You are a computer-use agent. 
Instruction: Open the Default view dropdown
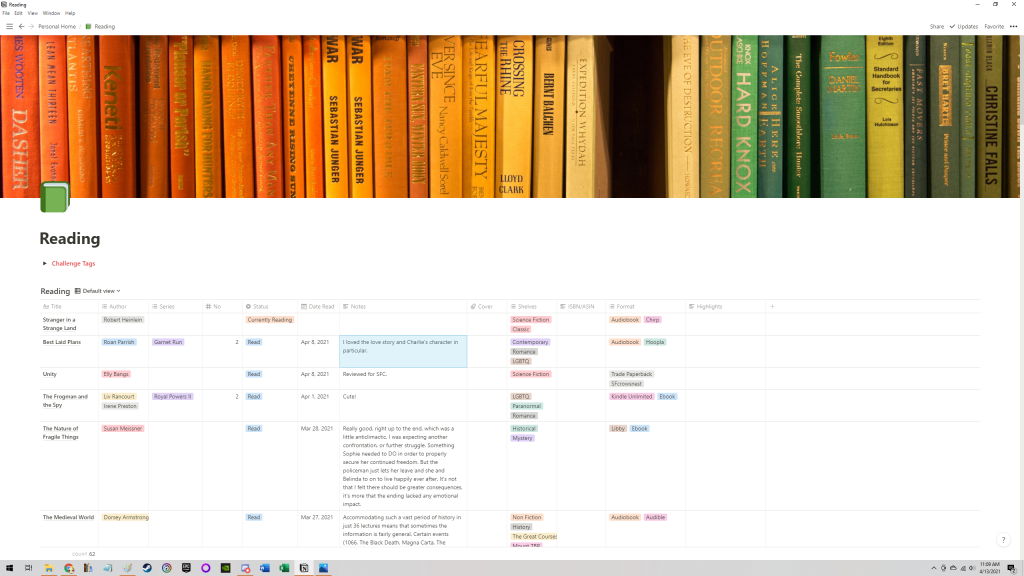[x=100, y=291]
